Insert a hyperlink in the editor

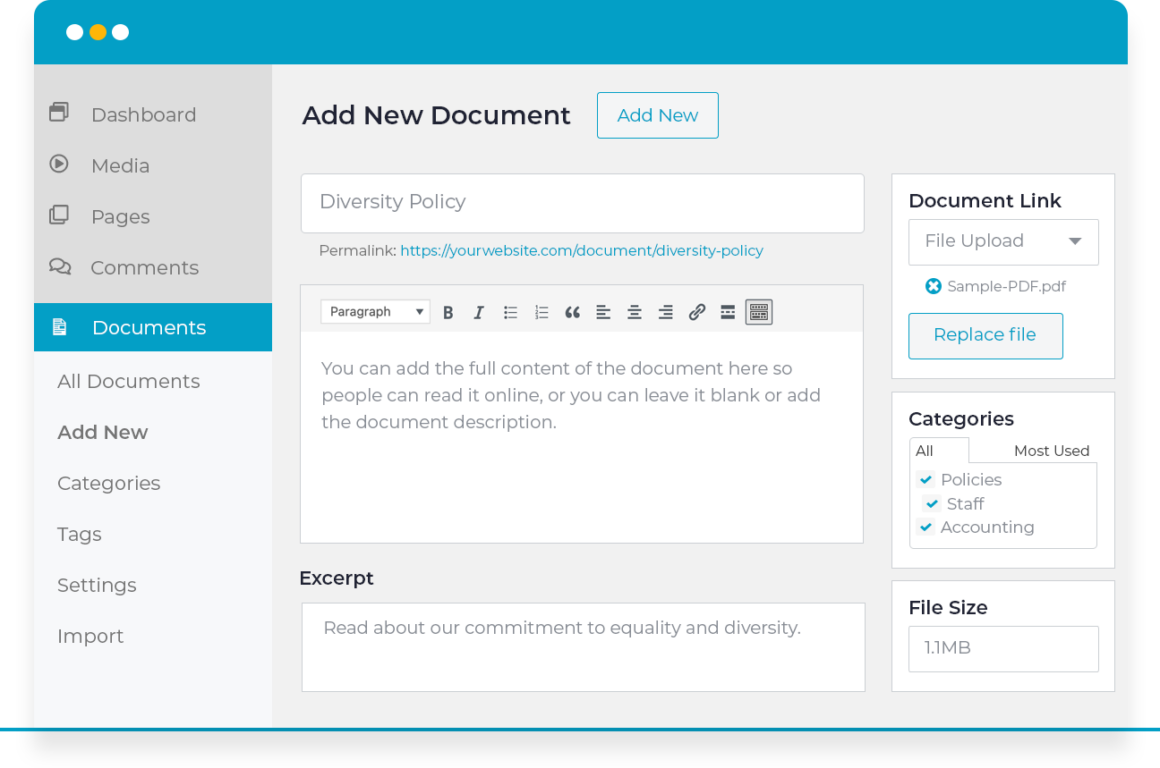[x=696, y=312]
